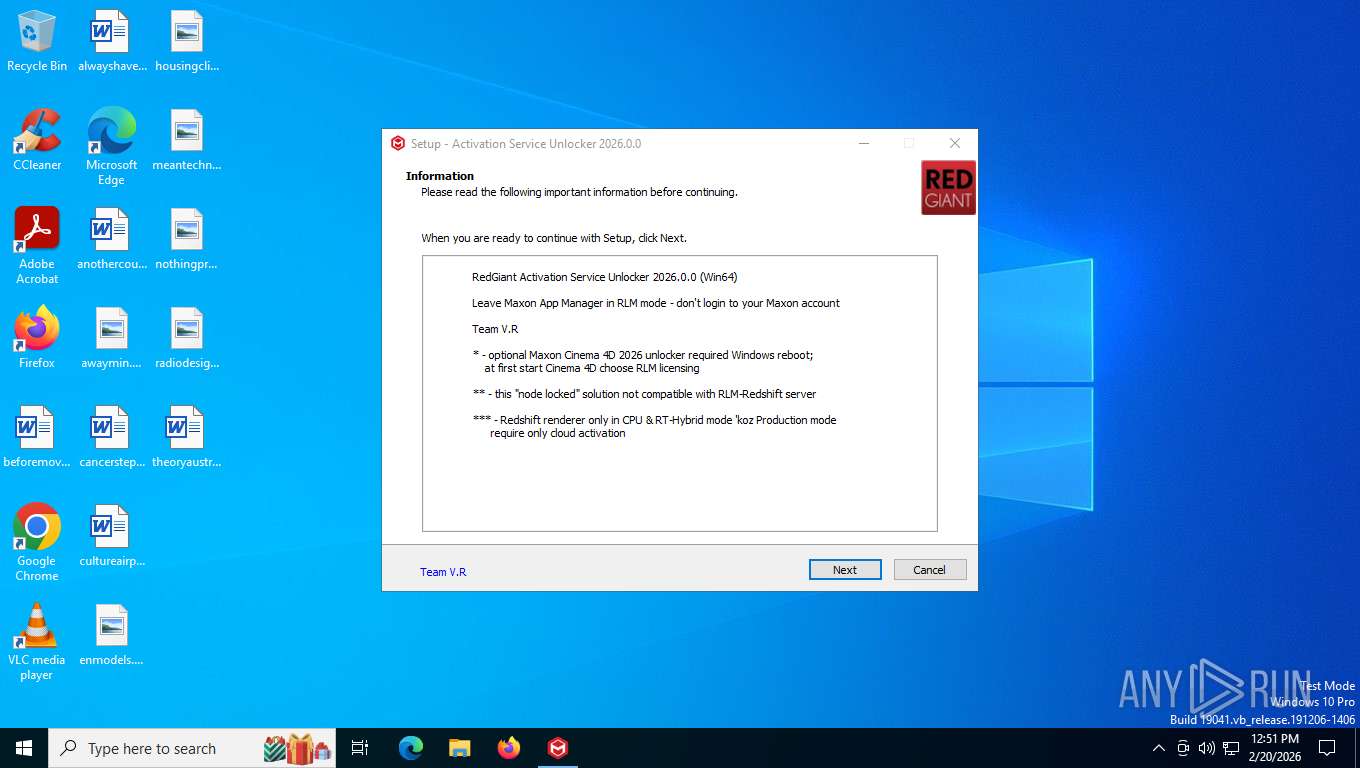Open the taskbar clock and date
Screen dimensions: 1360x768
point(1274,748)
